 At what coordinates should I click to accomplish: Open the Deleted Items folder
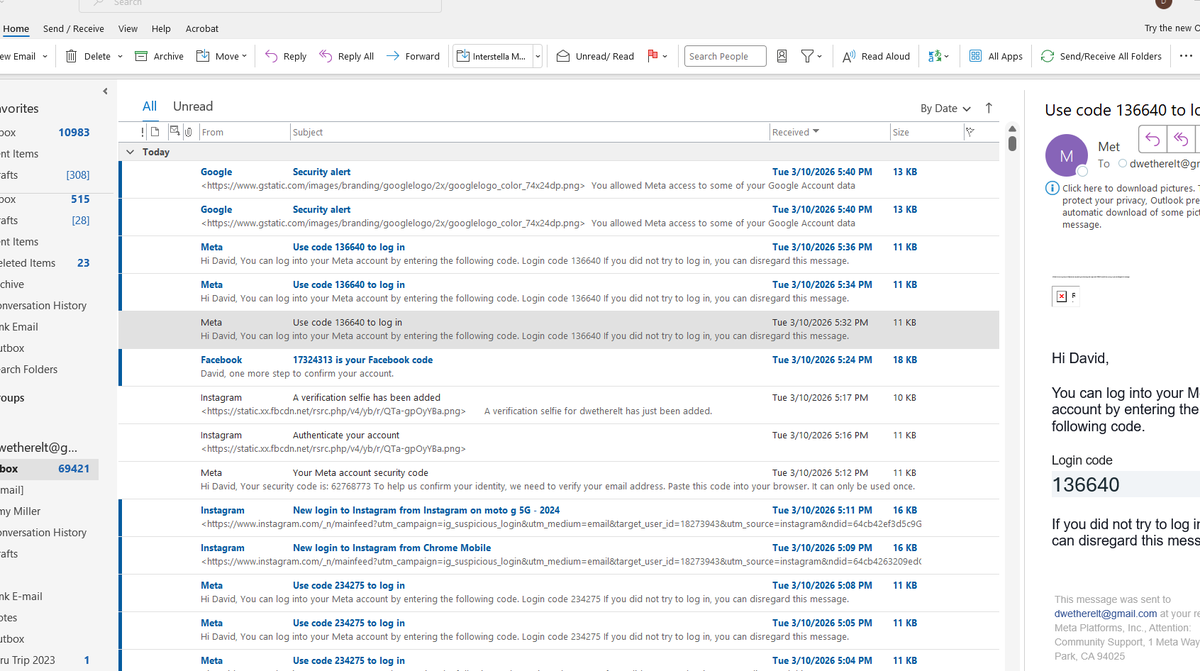48,263
